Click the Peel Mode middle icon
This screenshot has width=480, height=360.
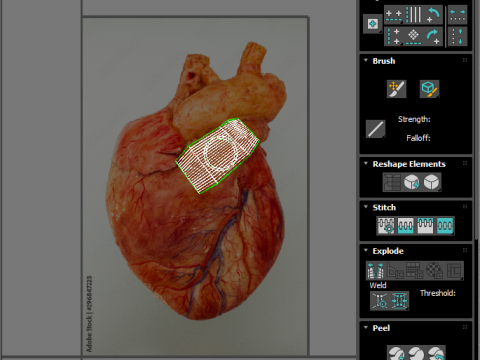[x=416, y=353]
